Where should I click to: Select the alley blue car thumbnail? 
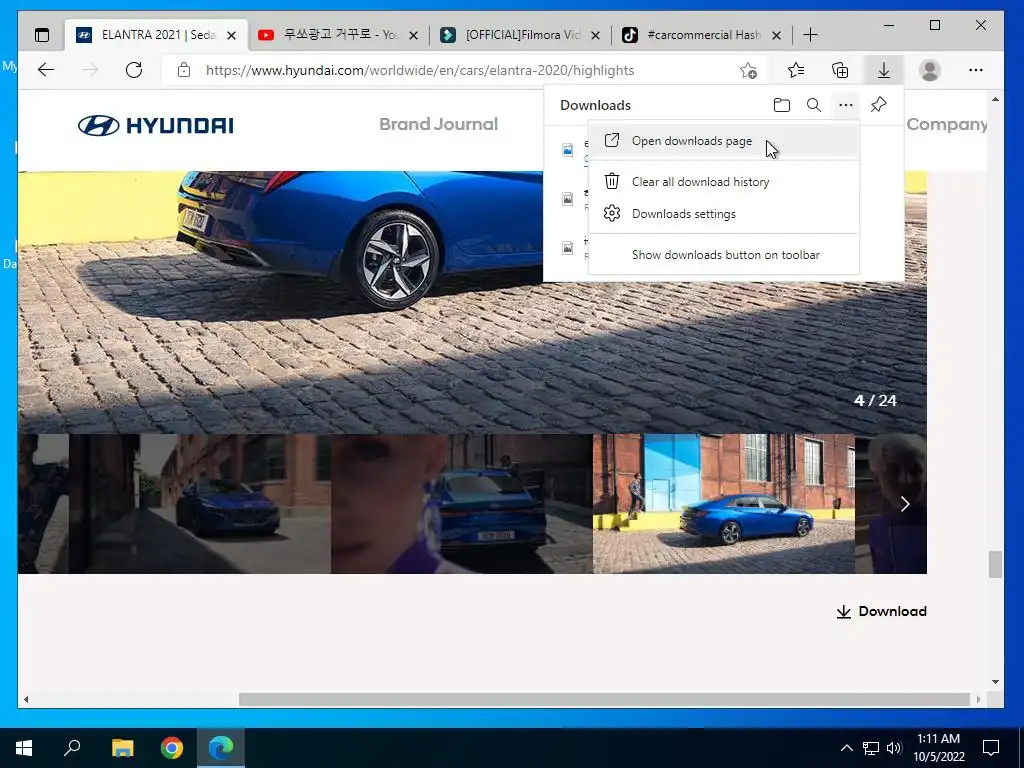(x=200, y=504)
